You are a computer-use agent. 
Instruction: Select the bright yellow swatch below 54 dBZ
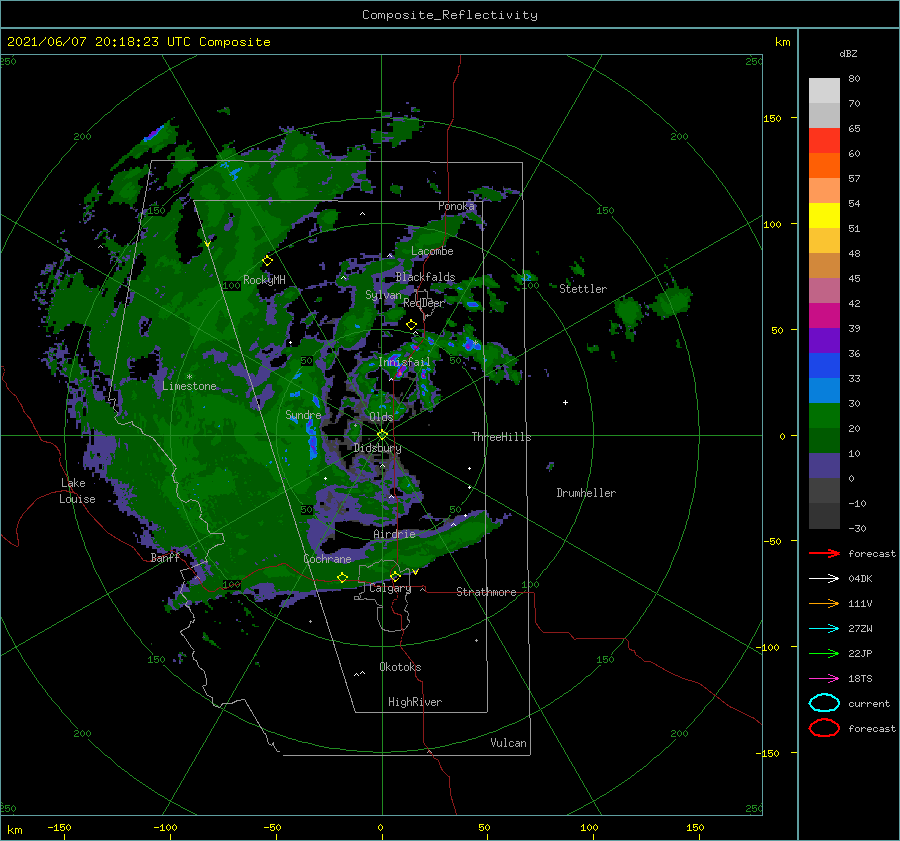point(824,215)
